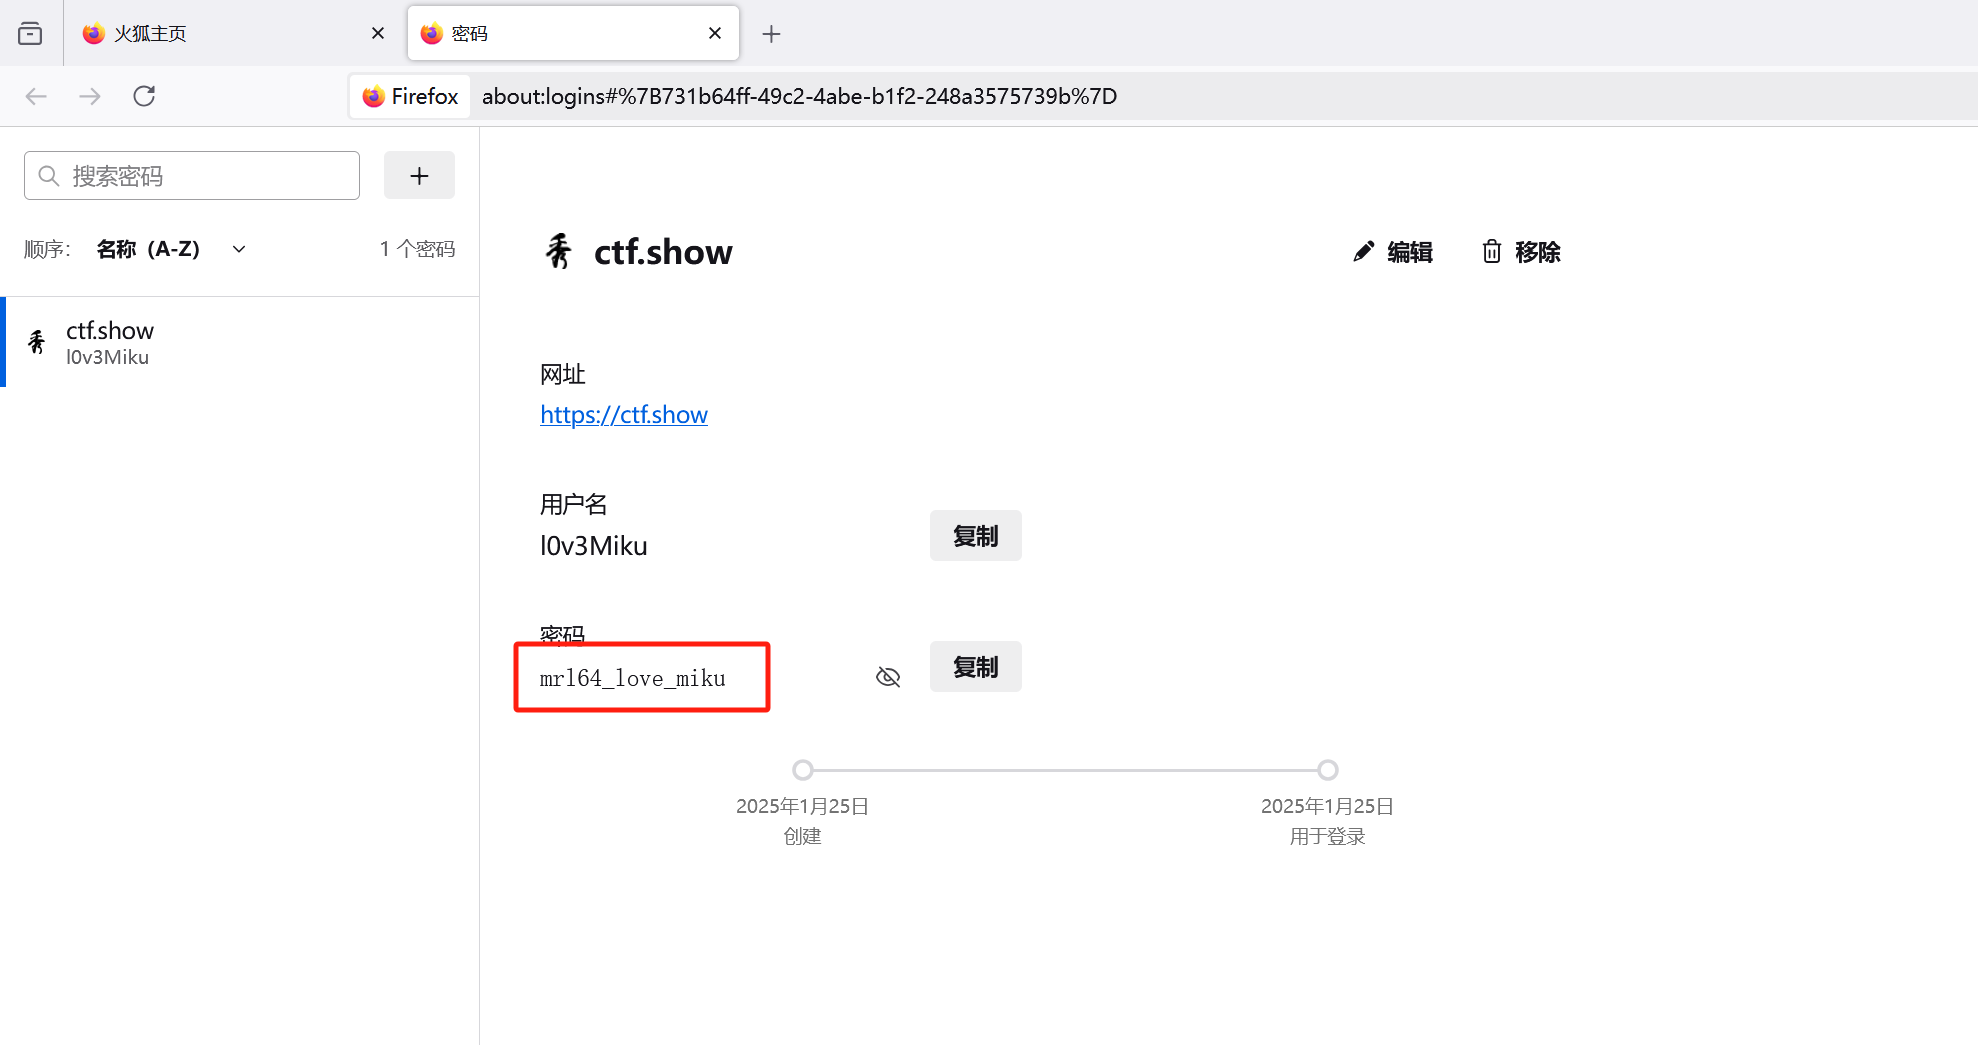Toggle password visibility with the eye icon

click(888, 677)
